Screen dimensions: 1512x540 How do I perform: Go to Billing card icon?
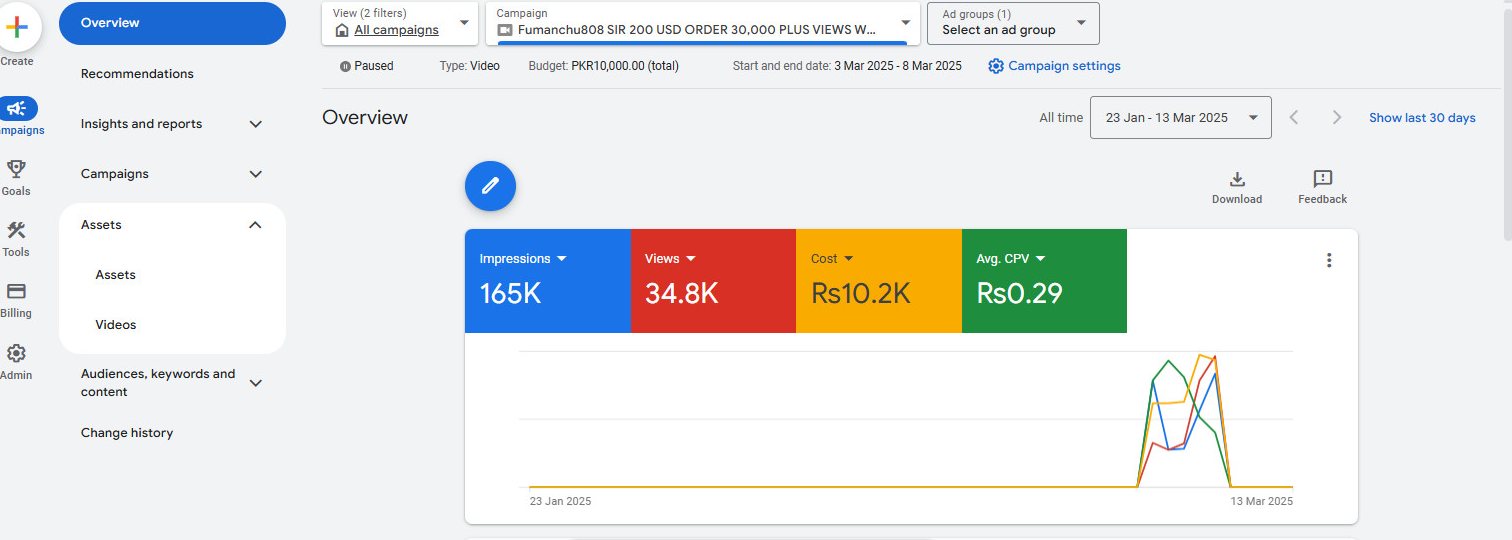[x=16, y=292]
